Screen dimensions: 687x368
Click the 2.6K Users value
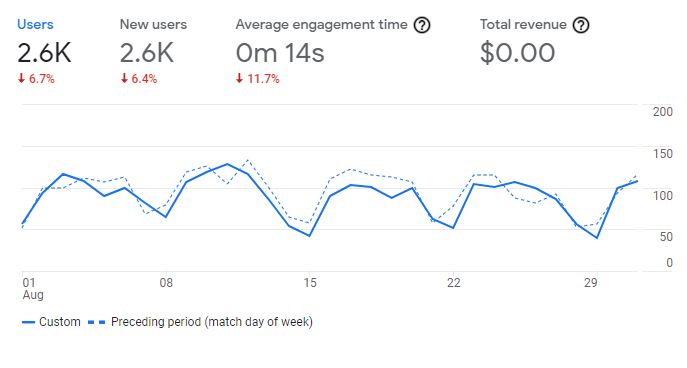[44, 53]
